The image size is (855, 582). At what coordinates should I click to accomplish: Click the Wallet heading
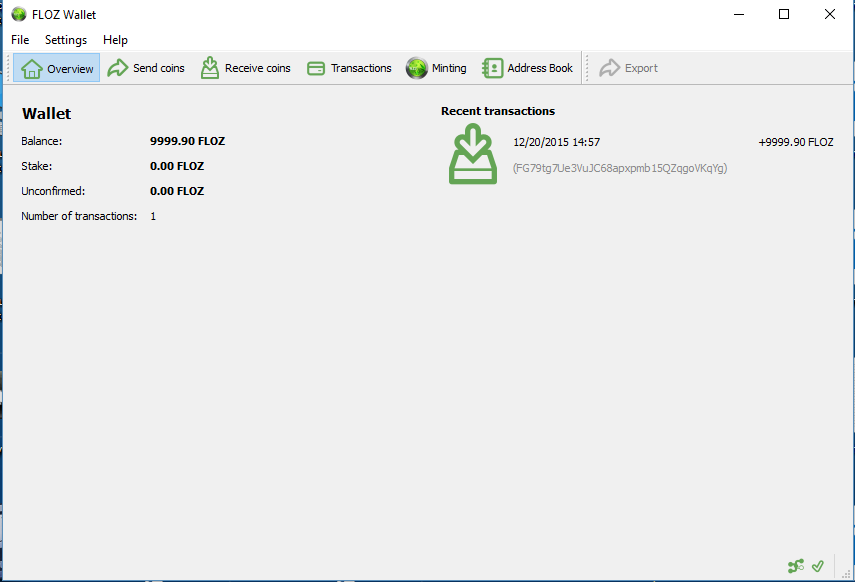(46, 113)
